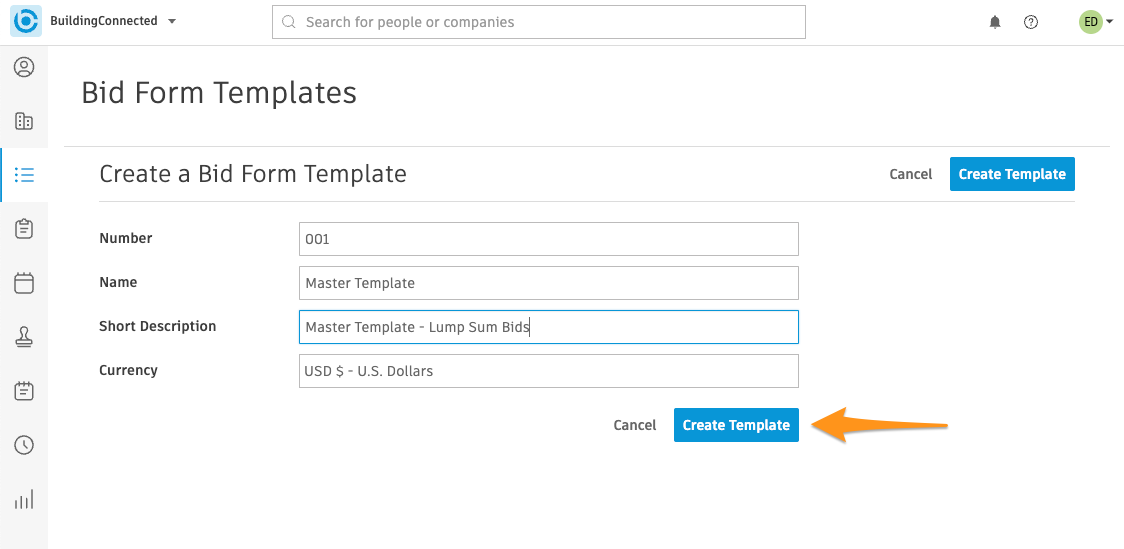
Task: Open the calendar note icon in the sidebar
Action: (24, 391)
